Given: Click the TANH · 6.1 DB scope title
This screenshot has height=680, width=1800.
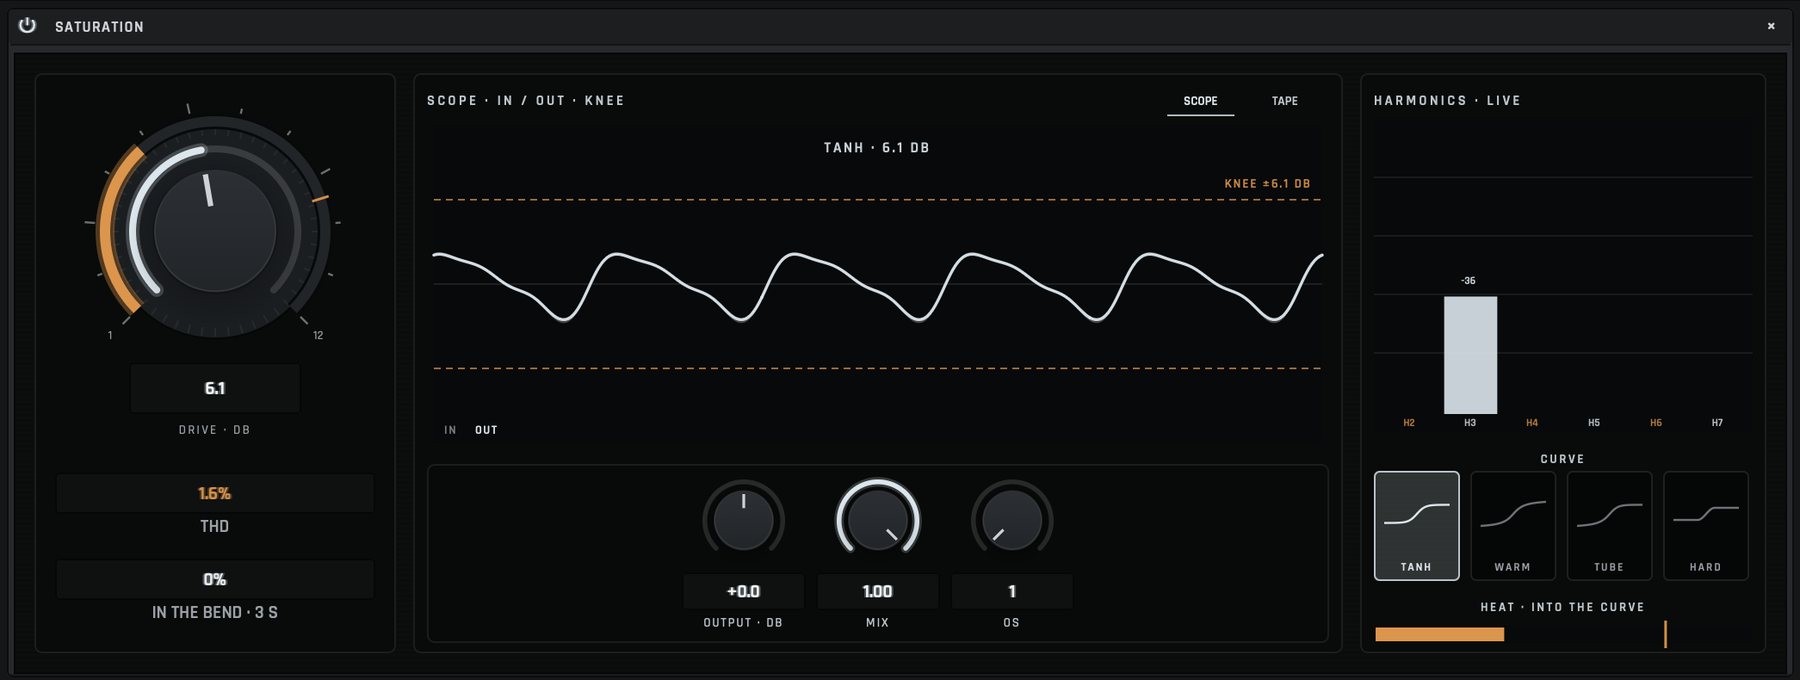Looking at the screenshot, I should click(877, 148).
